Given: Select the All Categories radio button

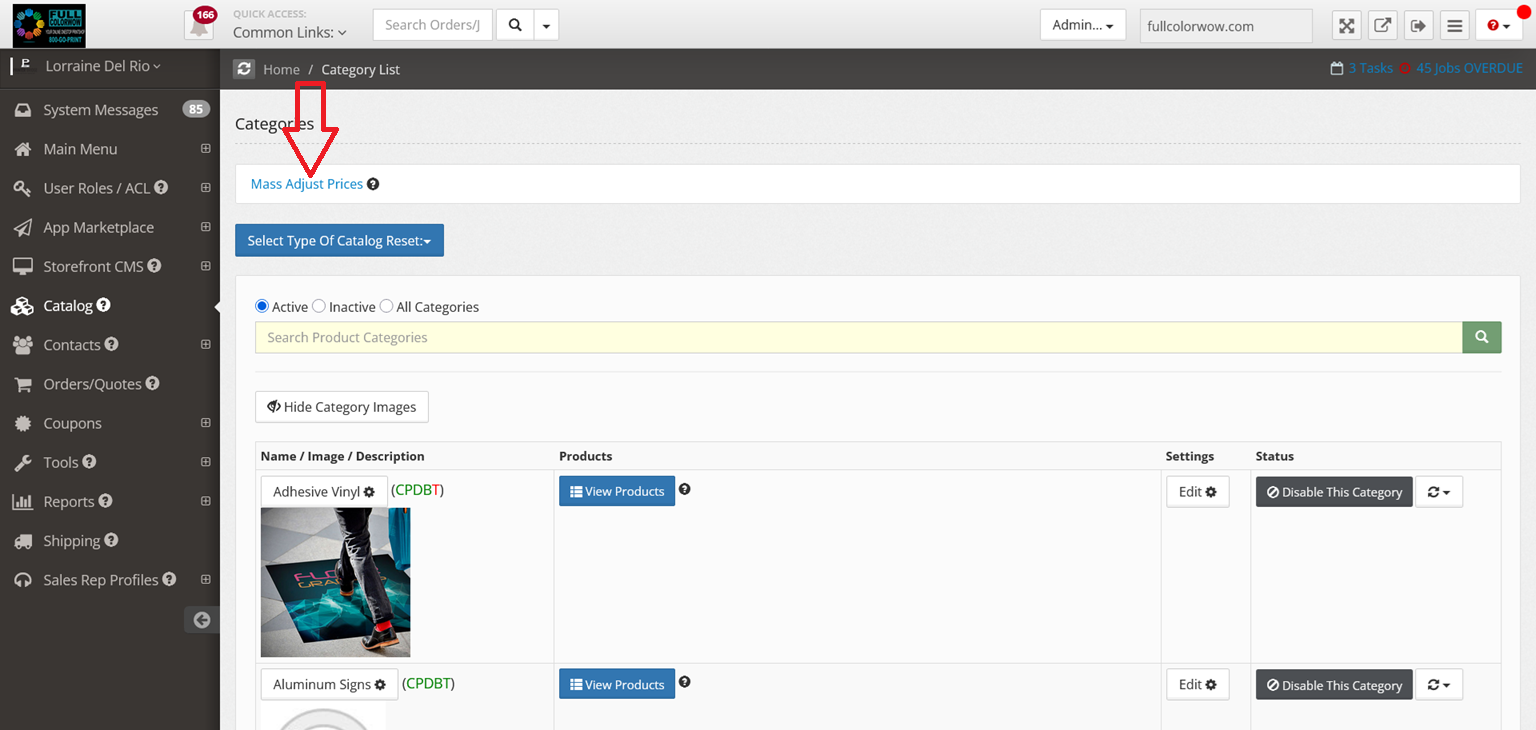Looking at the screenshot, I should tap(386, 306).
